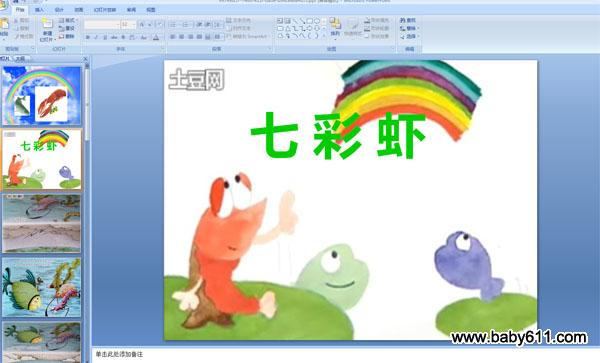
Task: Toggle italic formatting in font group
Action: coord(96,37)
